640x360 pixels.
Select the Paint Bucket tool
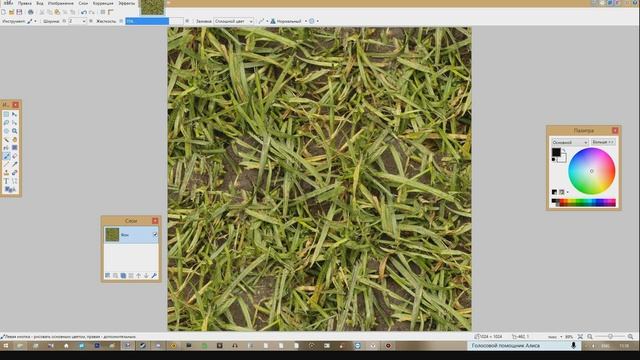point(6,147)
